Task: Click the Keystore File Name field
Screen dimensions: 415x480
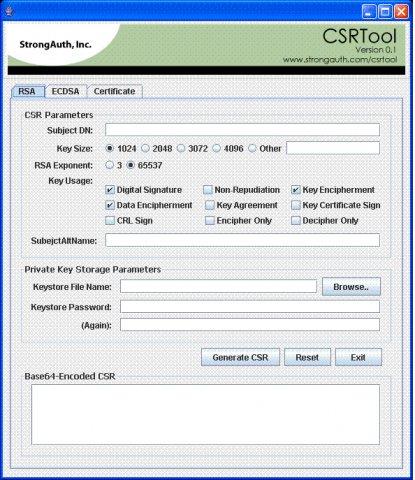Action: coord(218,286)
